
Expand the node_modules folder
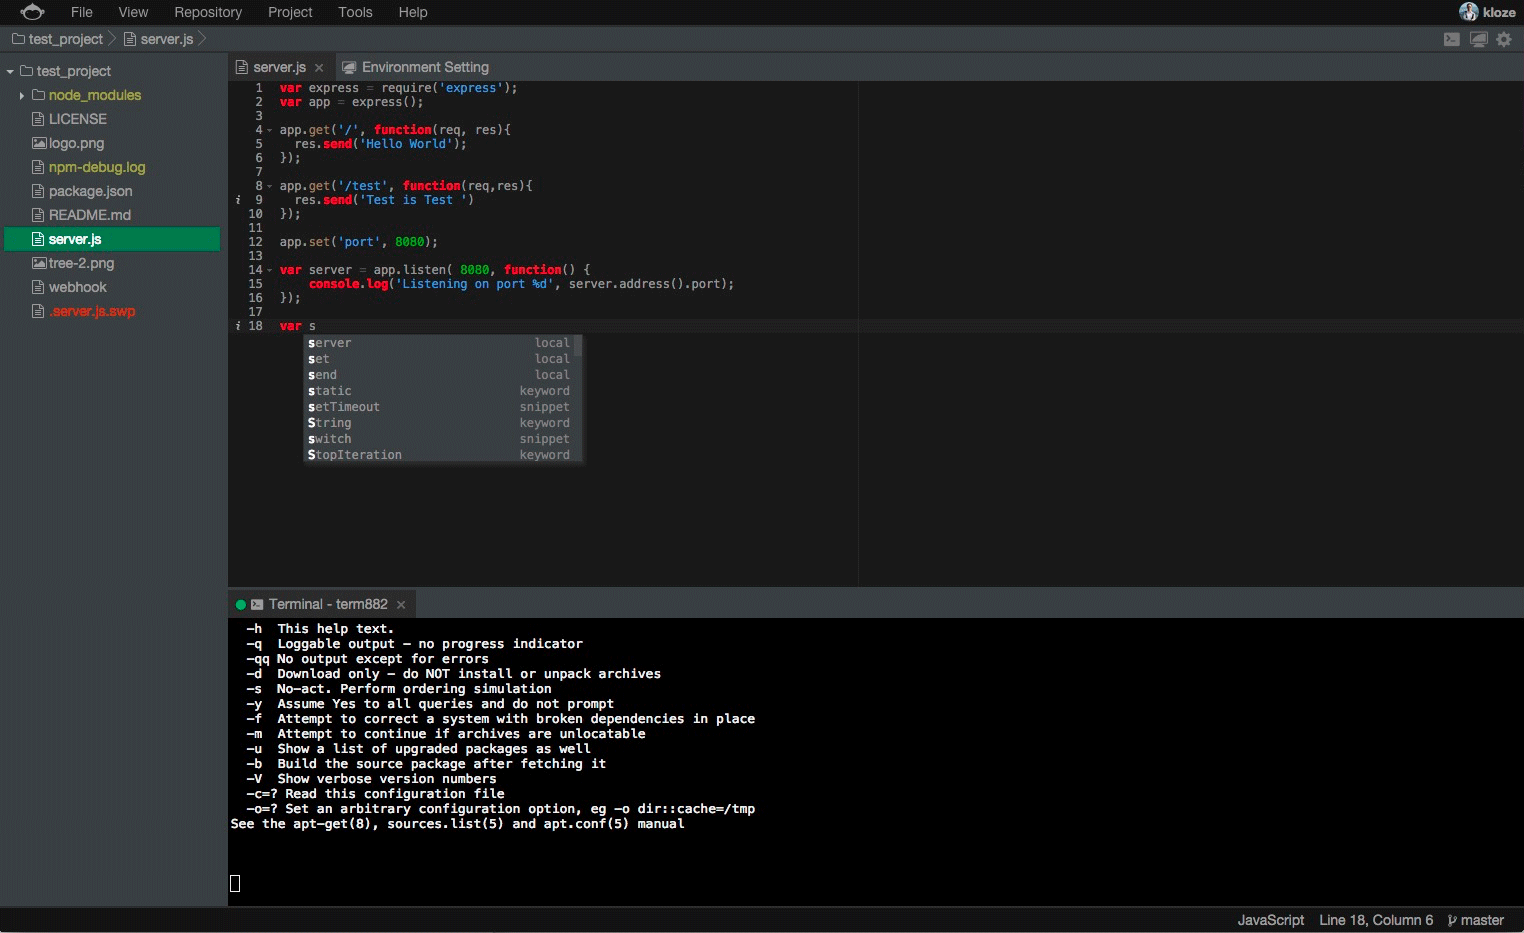(22, 96)
